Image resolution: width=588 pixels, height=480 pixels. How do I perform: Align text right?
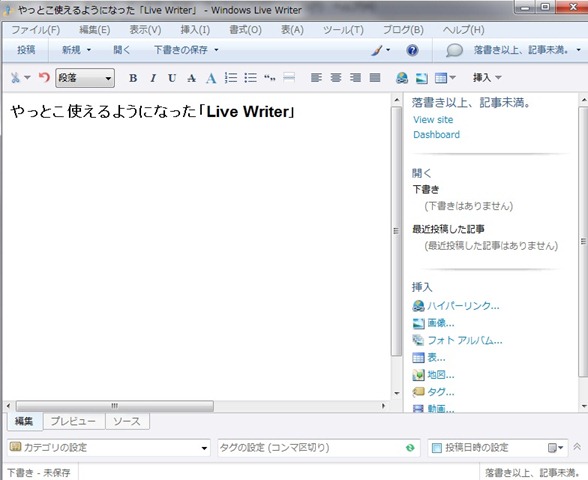tap(355, 78)
